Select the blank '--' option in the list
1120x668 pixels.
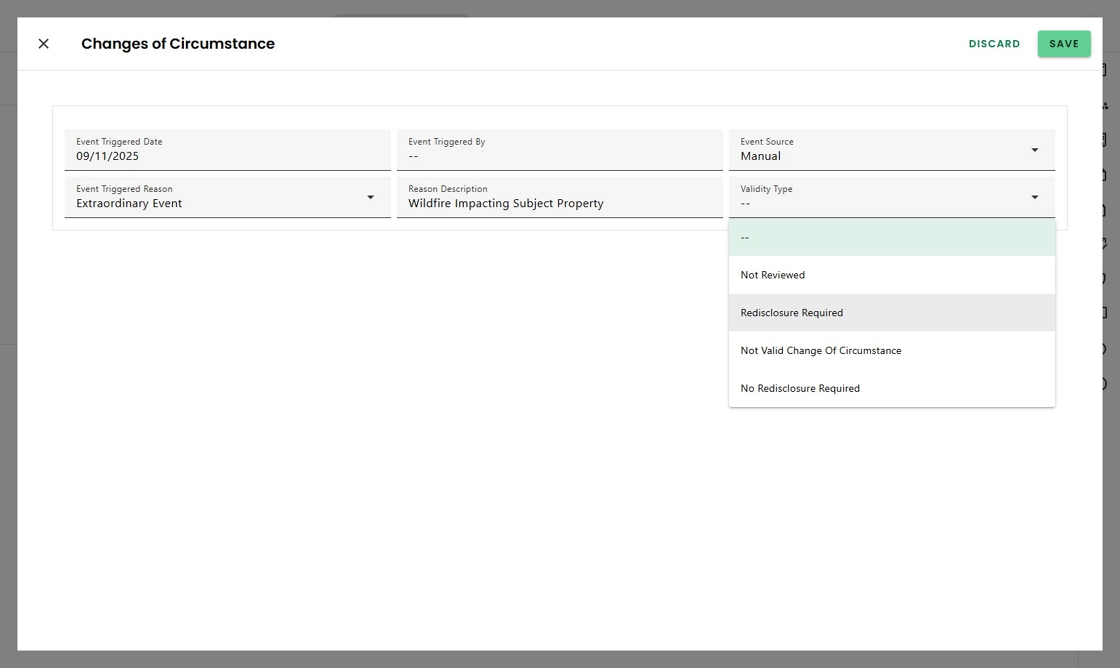891,237
